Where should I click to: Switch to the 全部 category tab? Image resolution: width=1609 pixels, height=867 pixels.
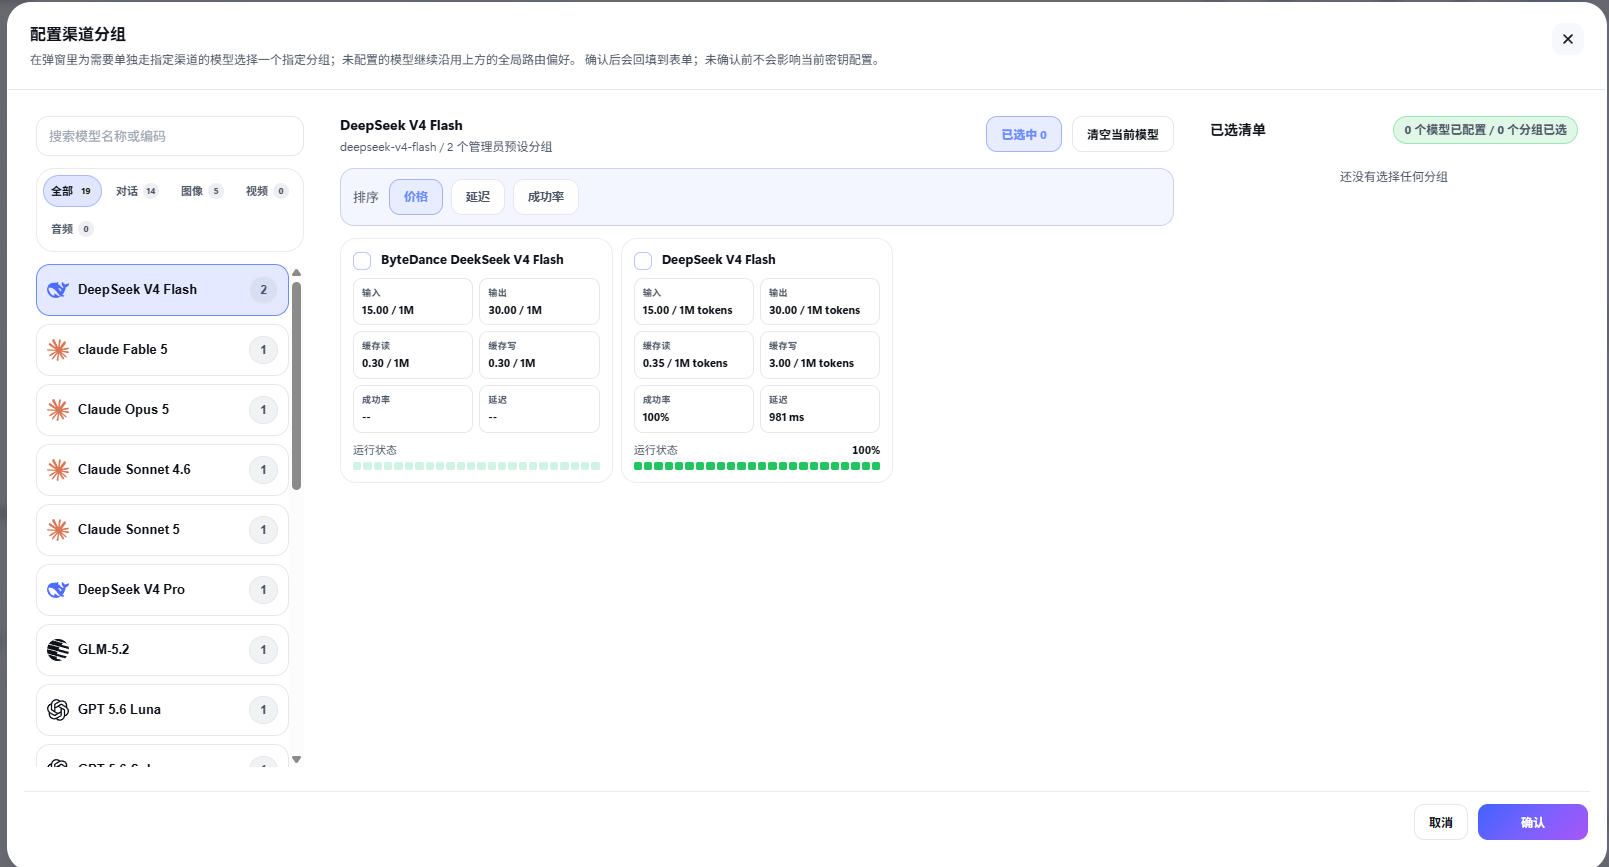coord(72,191)
